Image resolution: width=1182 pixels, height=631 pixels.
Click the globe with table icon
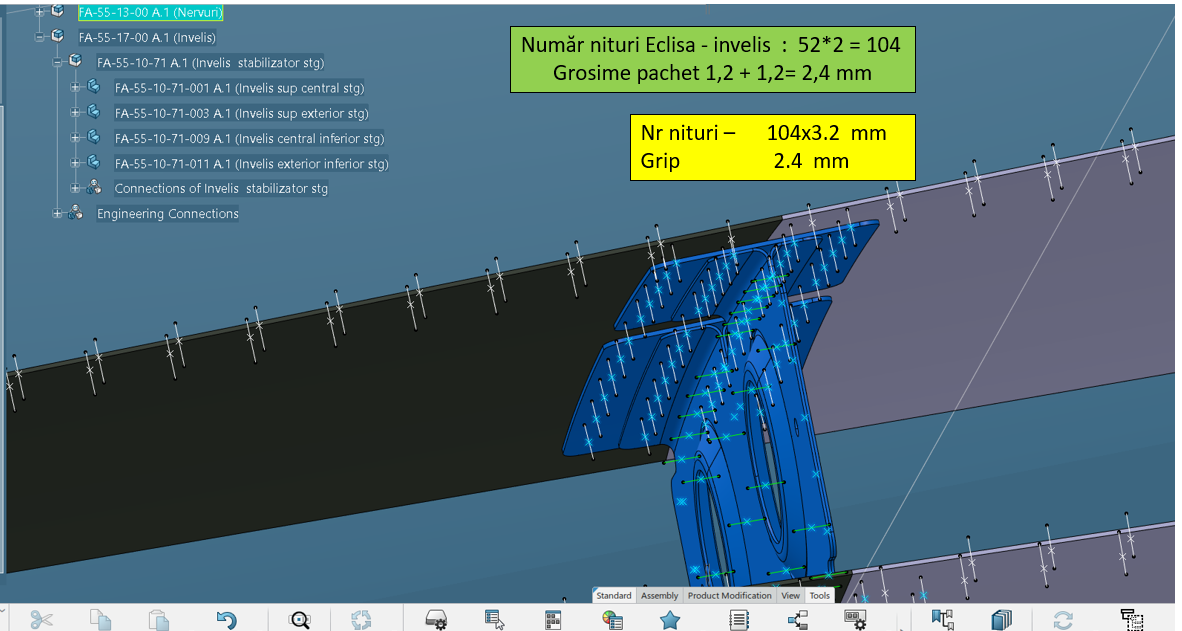coord(613,620)
